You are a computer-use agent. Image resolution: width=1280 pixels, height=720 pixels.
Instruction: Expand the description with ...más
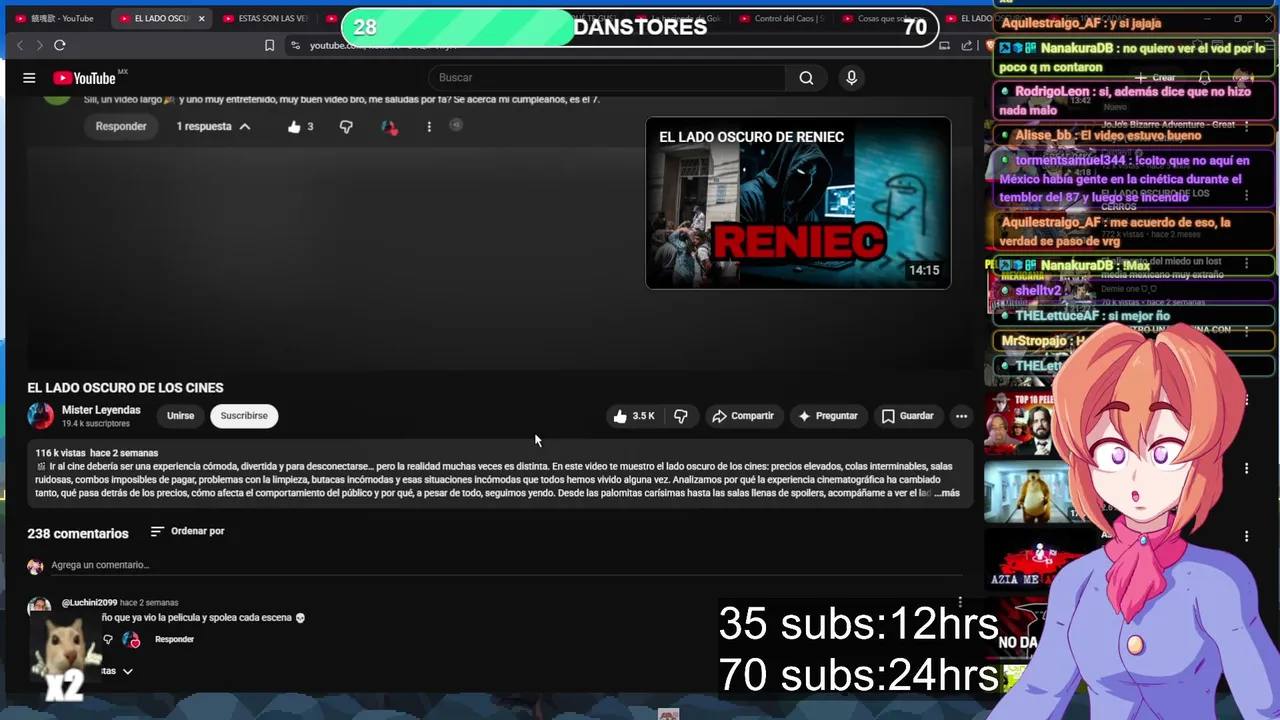pos(947,493)
